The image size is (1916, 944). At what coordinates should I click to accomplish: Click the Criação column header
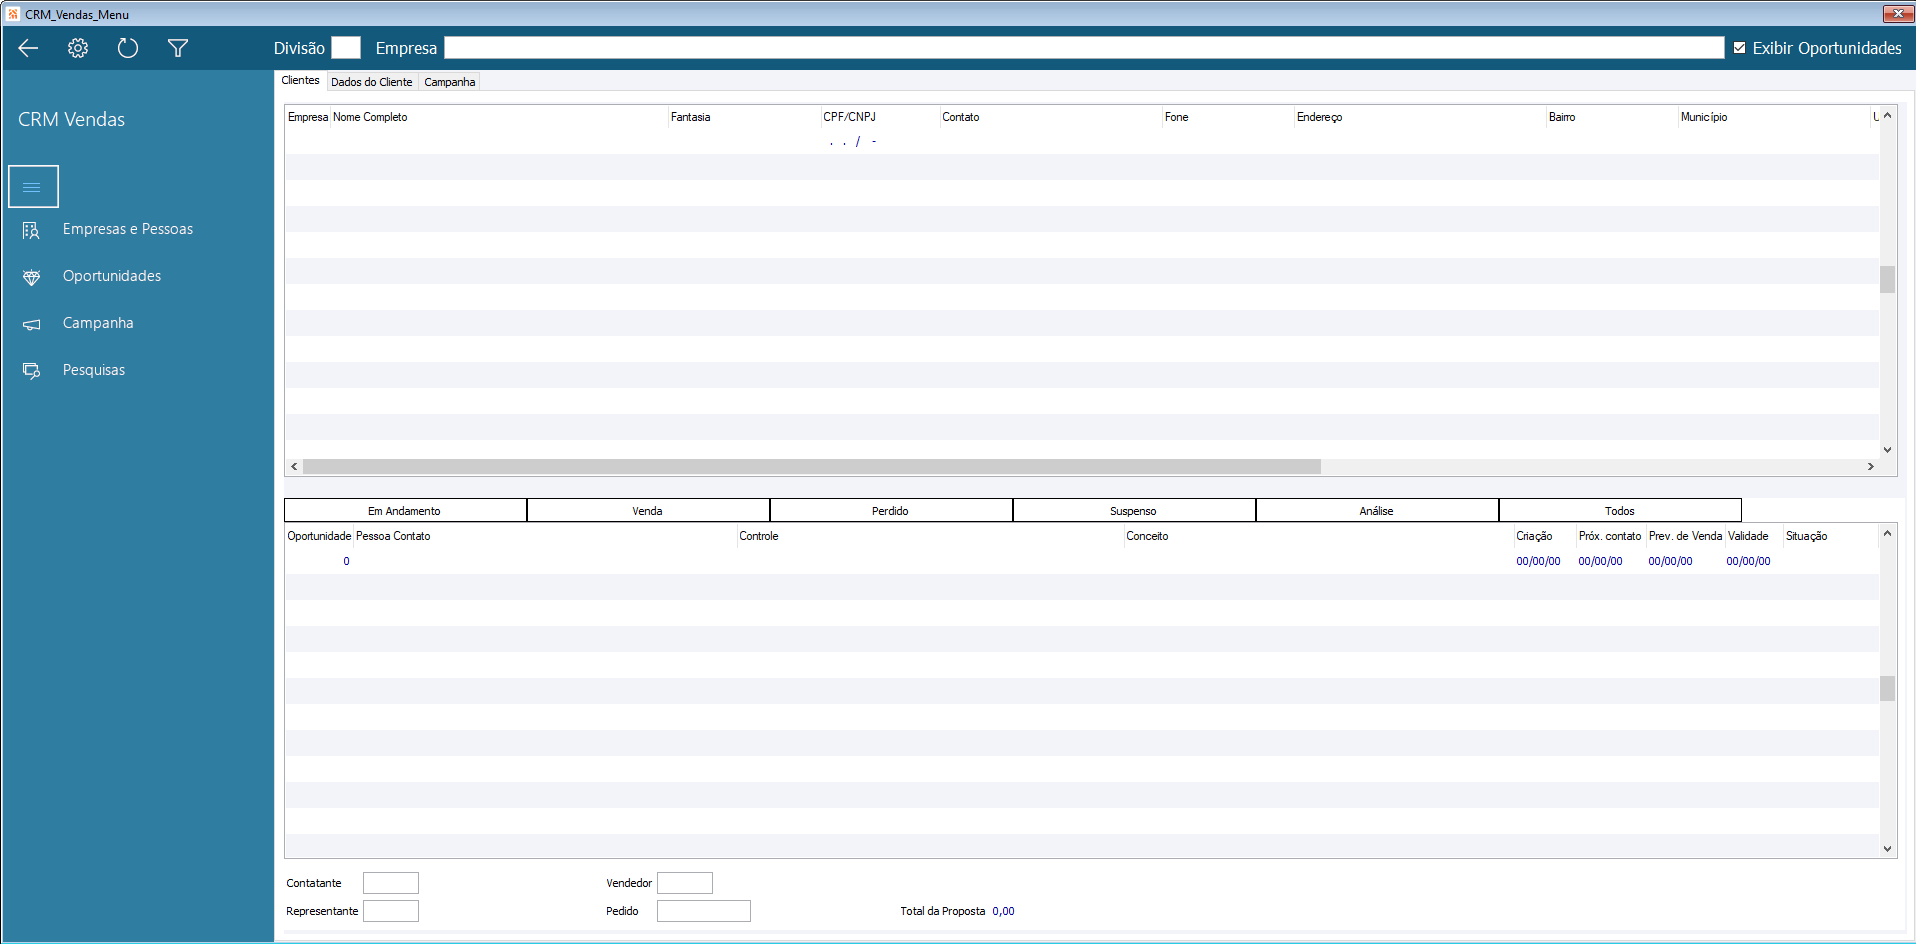(x=1545, y=536)
